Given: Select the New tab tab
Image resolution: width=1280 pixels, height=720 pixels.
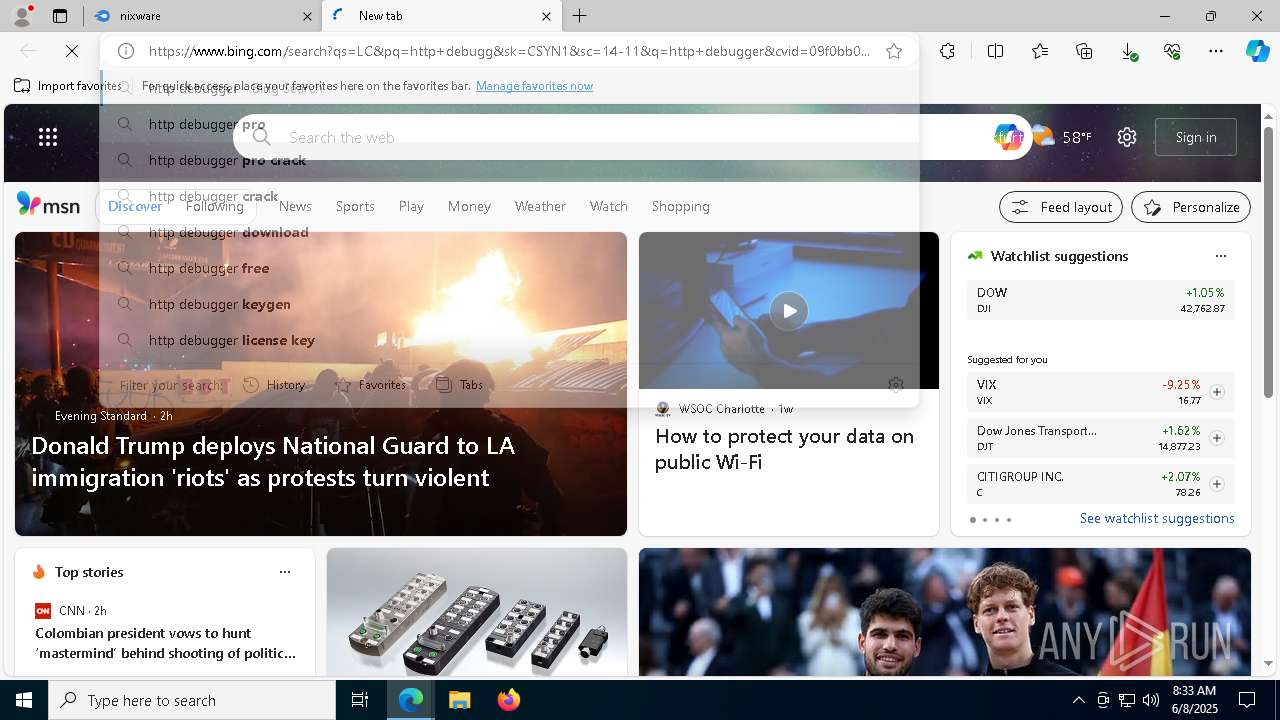Looking at the screenshot, I should pos(441,16).
